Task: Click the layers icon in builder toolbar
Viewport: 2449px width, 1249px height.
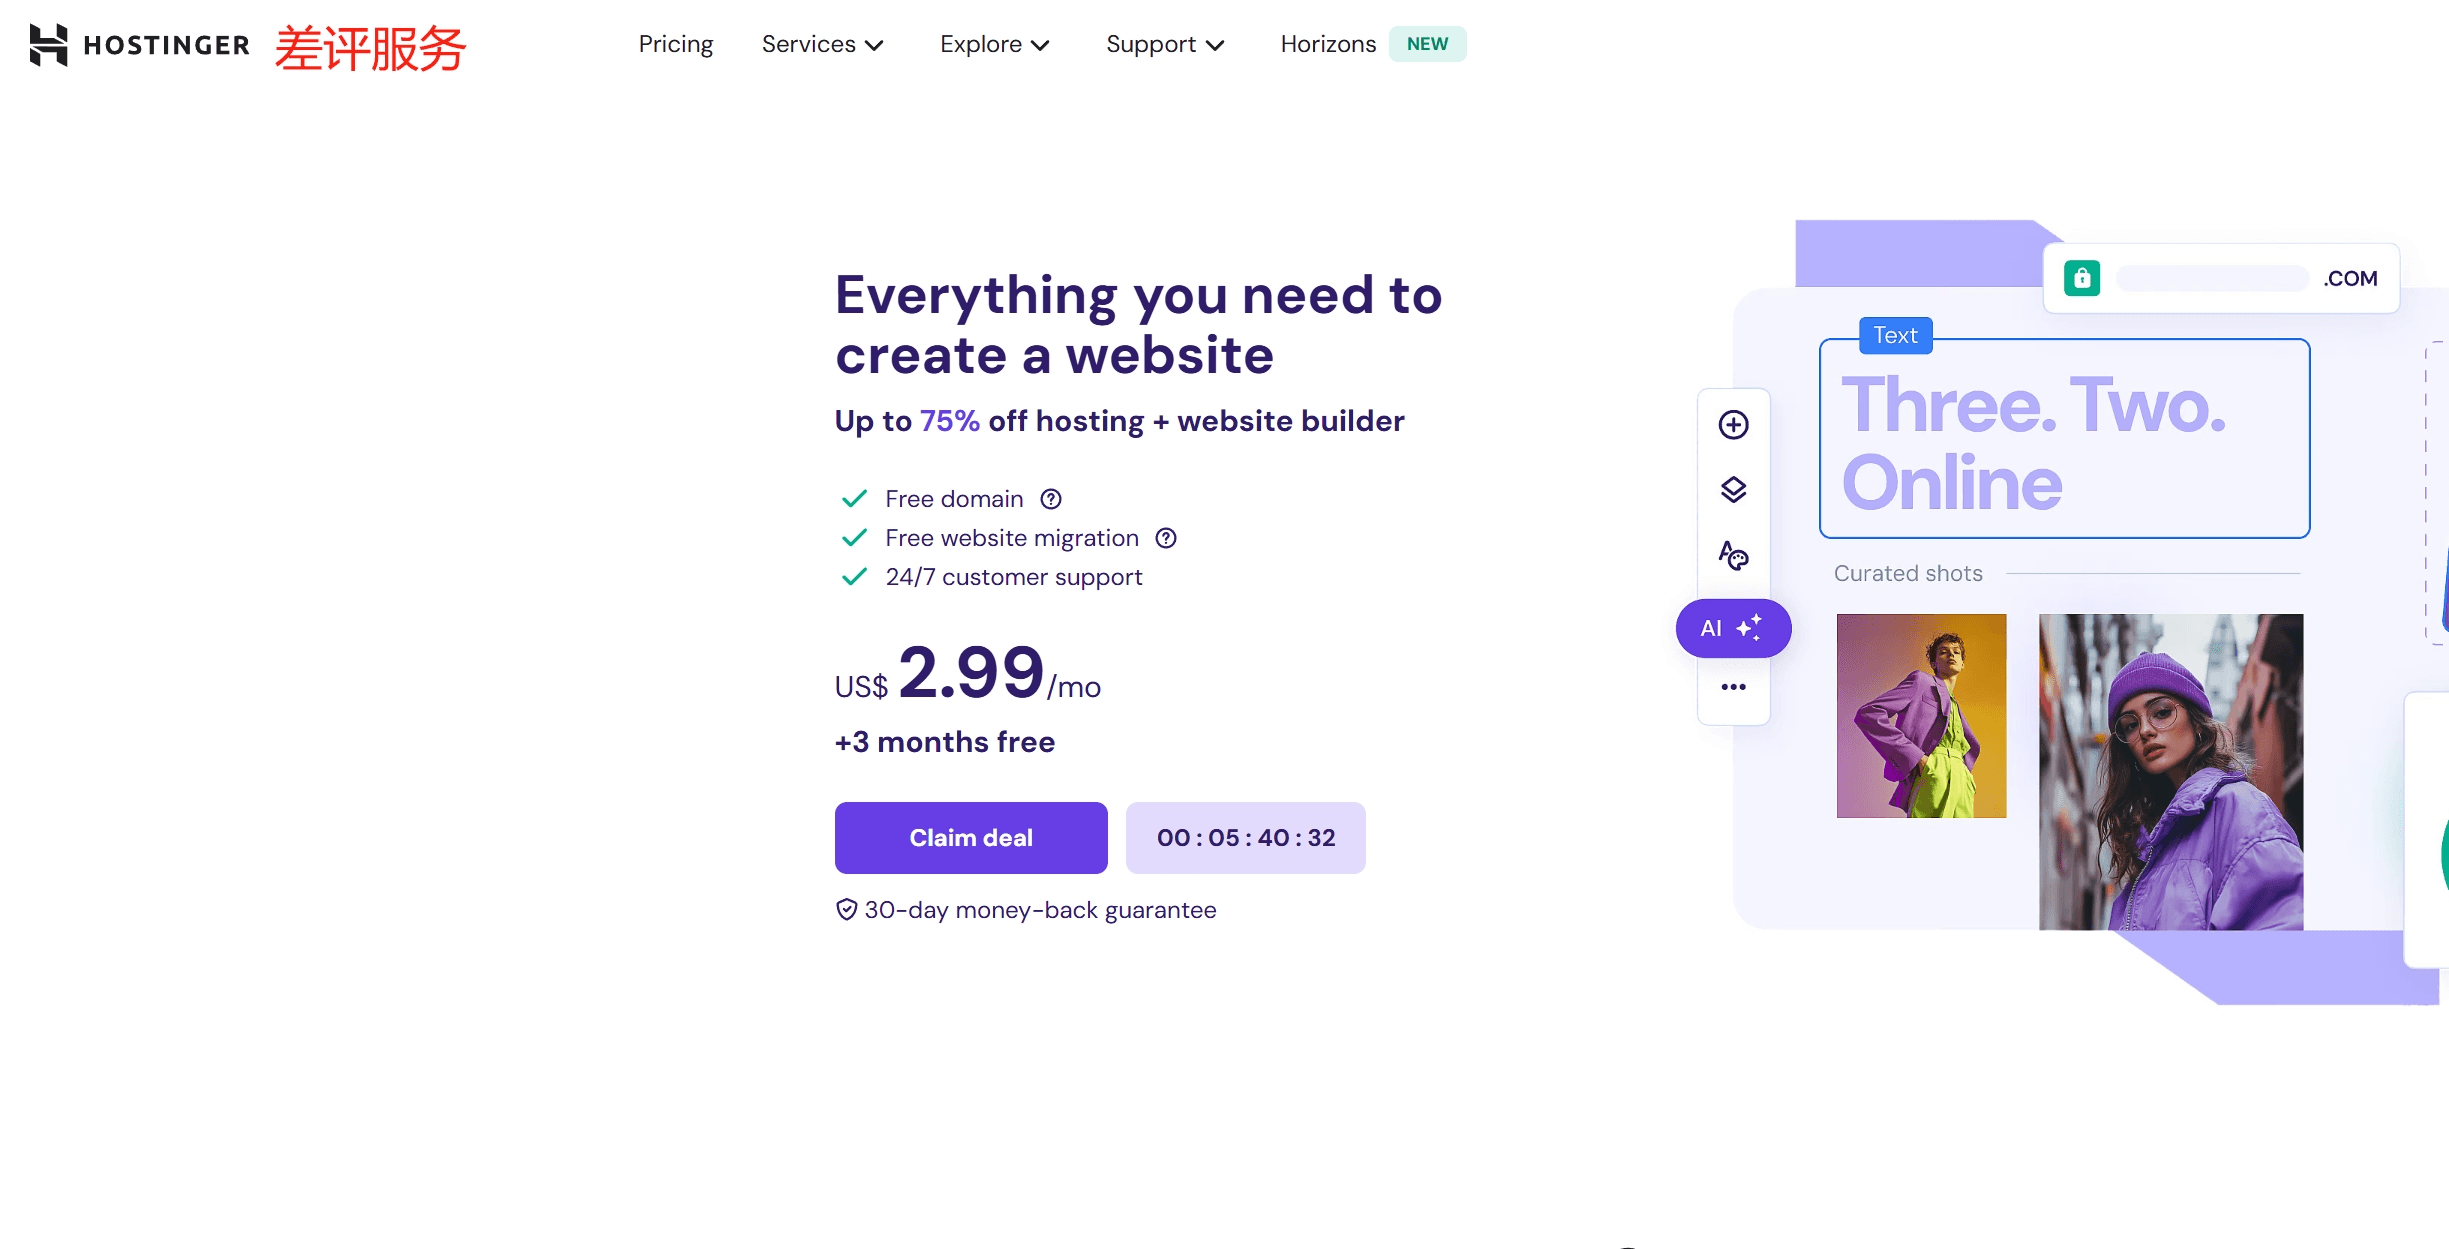Action: (1733, 490)
